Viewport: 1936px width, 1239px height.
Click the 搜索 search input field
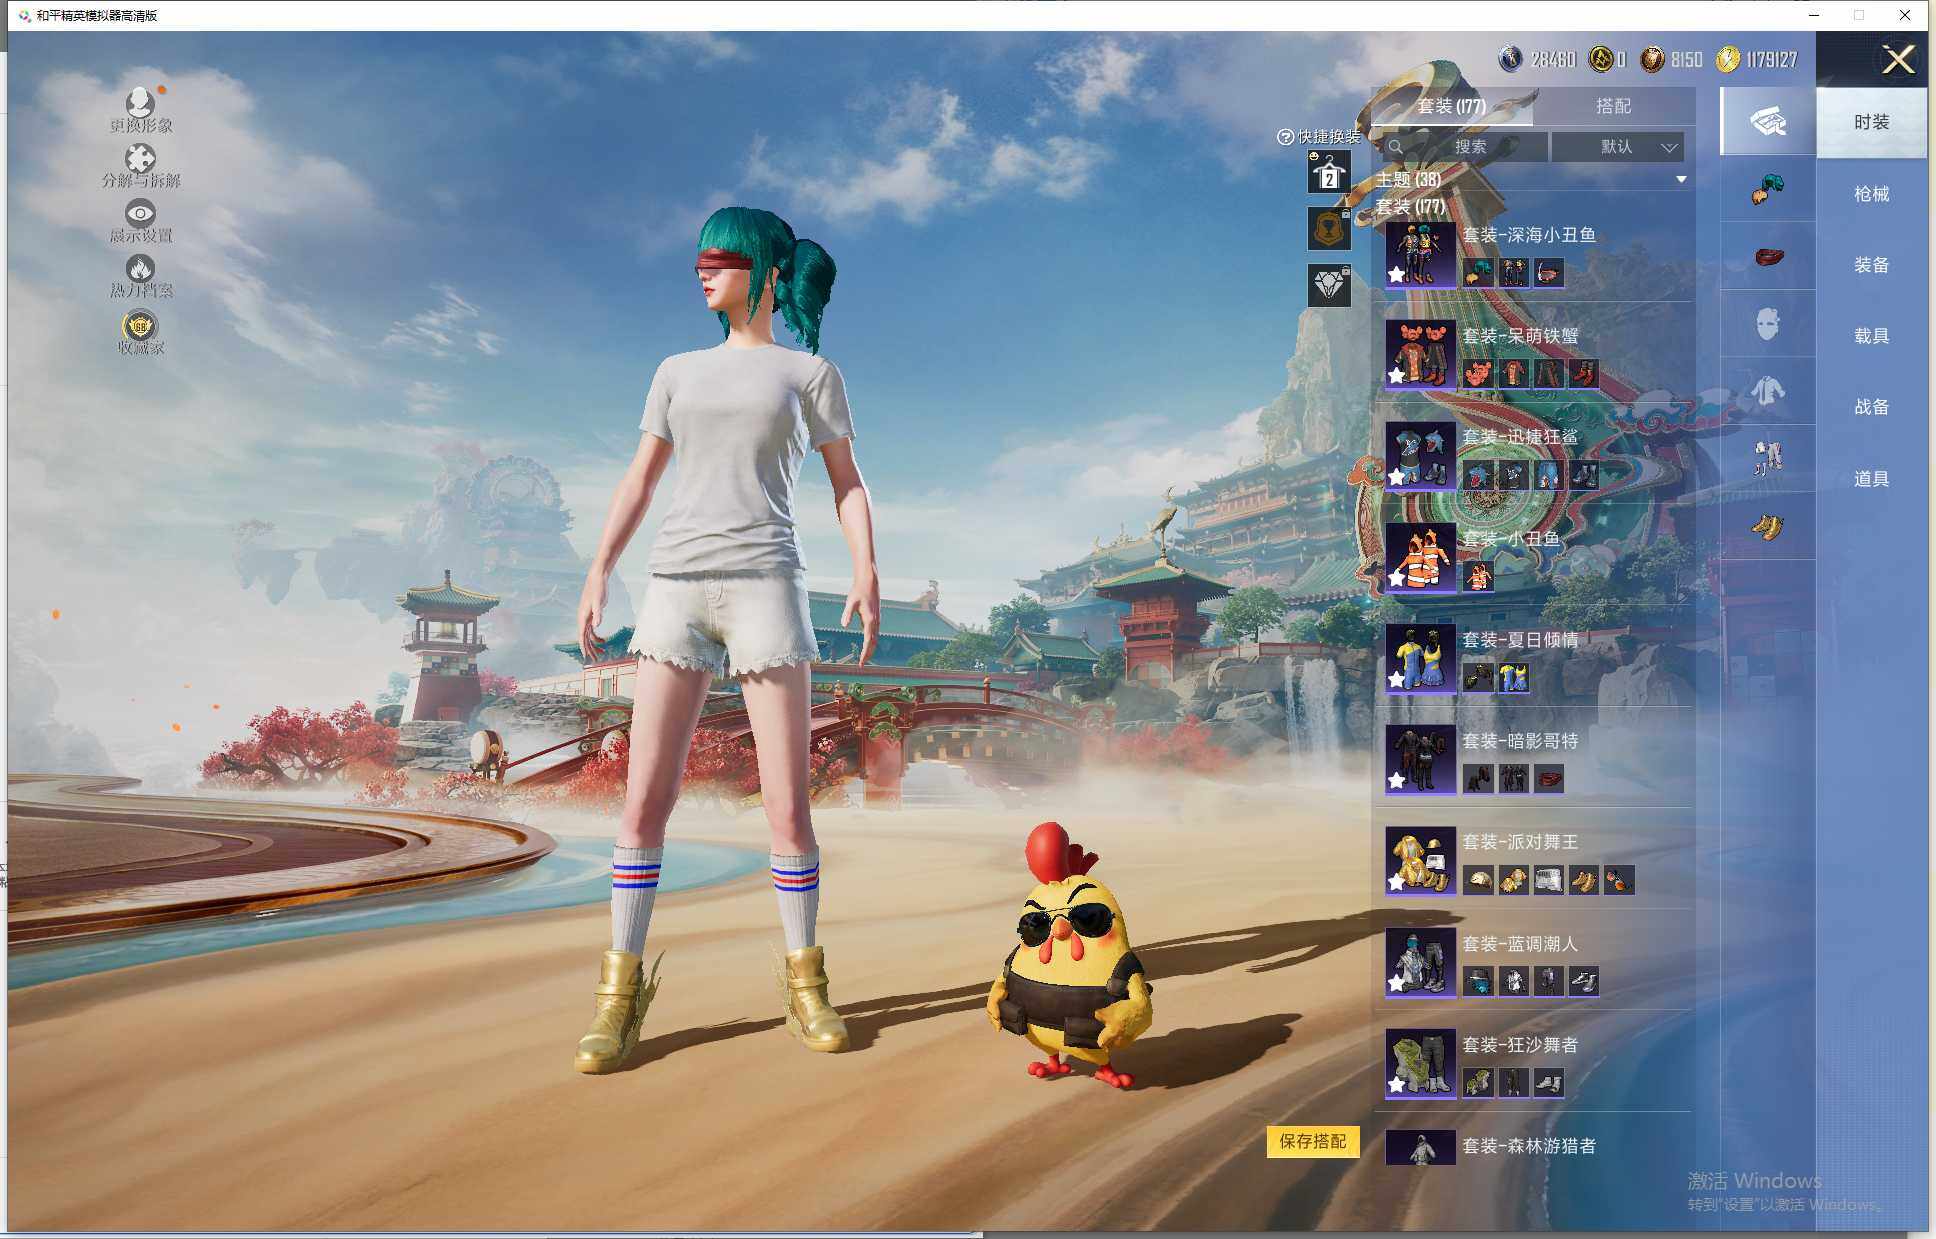pyautogui.click(x=1468, y=147)
